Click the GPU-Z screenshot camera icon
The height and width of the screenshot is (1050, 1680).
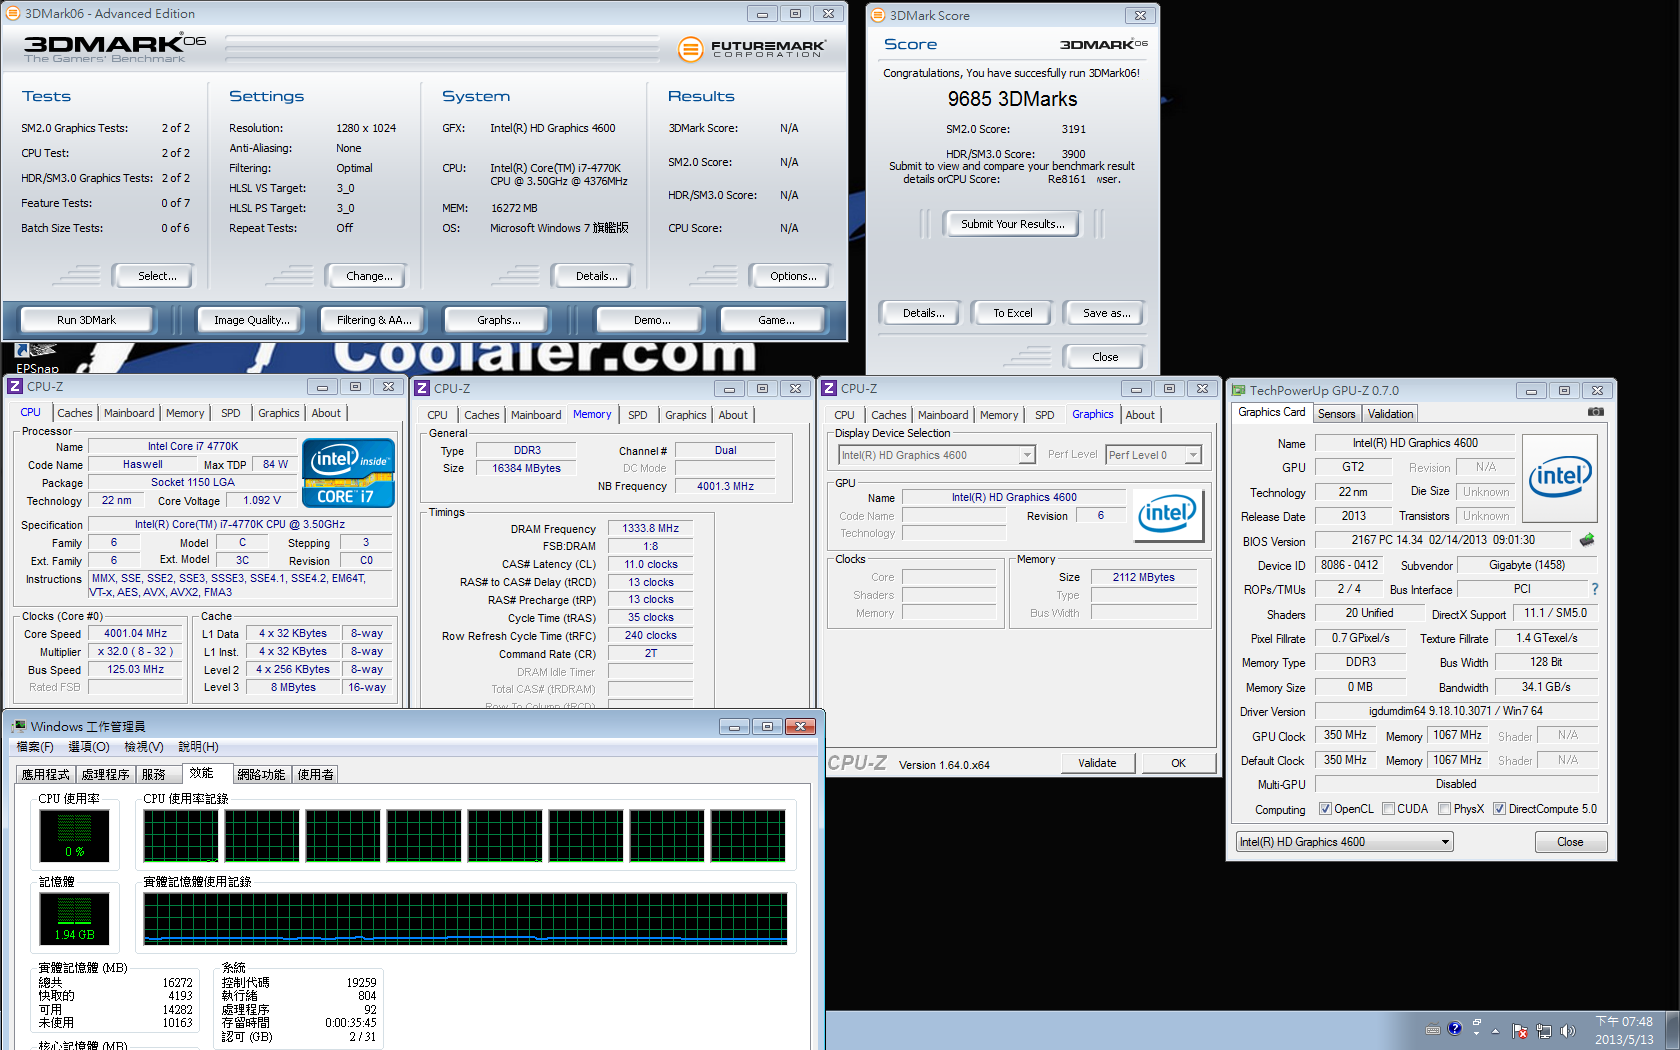coord(1596,412)
